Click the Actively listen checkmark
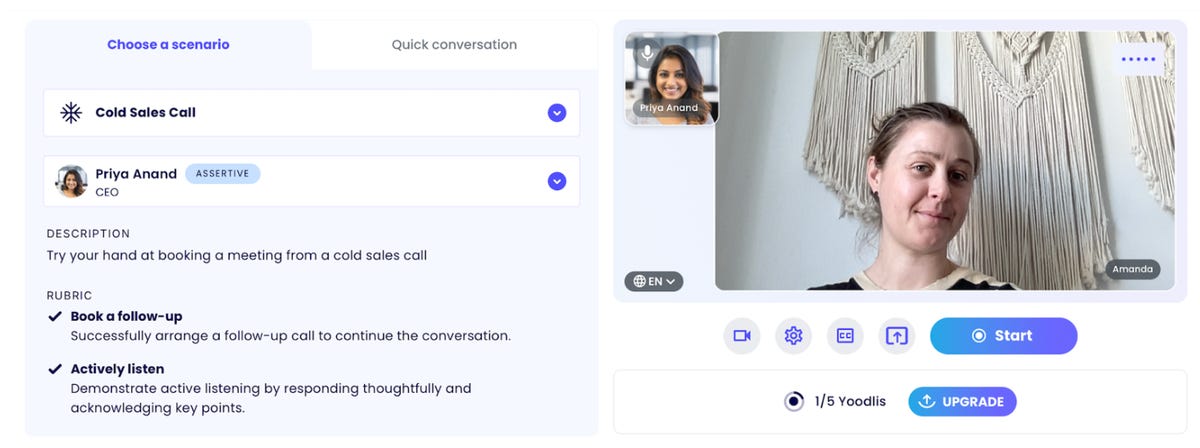The width and height of the screenshot is (1200, 448). tap(55, 369)
